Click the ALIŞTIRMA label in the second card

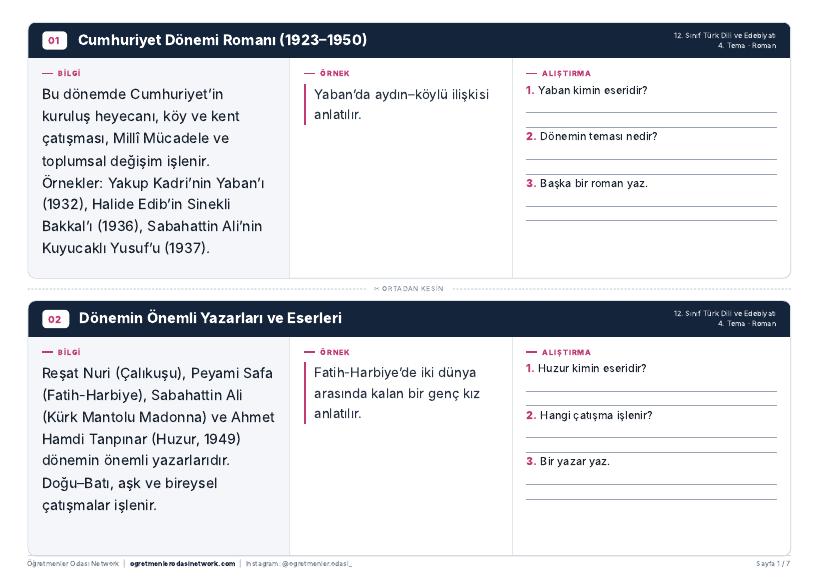(x=558, y=352)
